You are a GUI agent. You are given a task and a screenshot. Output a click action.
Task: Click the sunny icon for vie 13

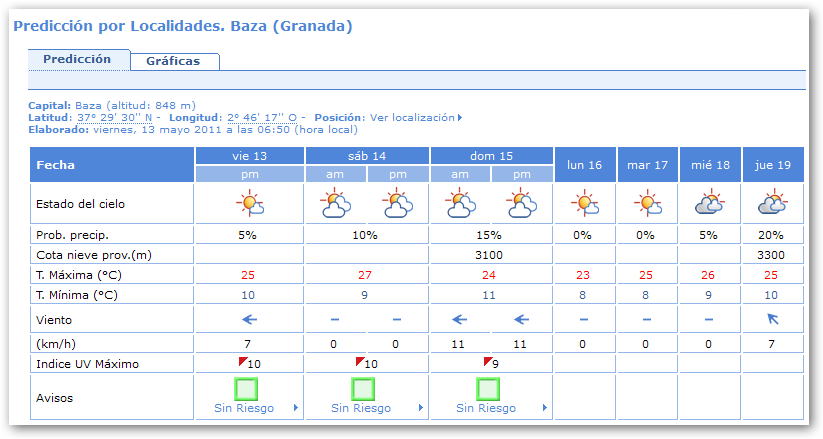click(x=249, y=205)
